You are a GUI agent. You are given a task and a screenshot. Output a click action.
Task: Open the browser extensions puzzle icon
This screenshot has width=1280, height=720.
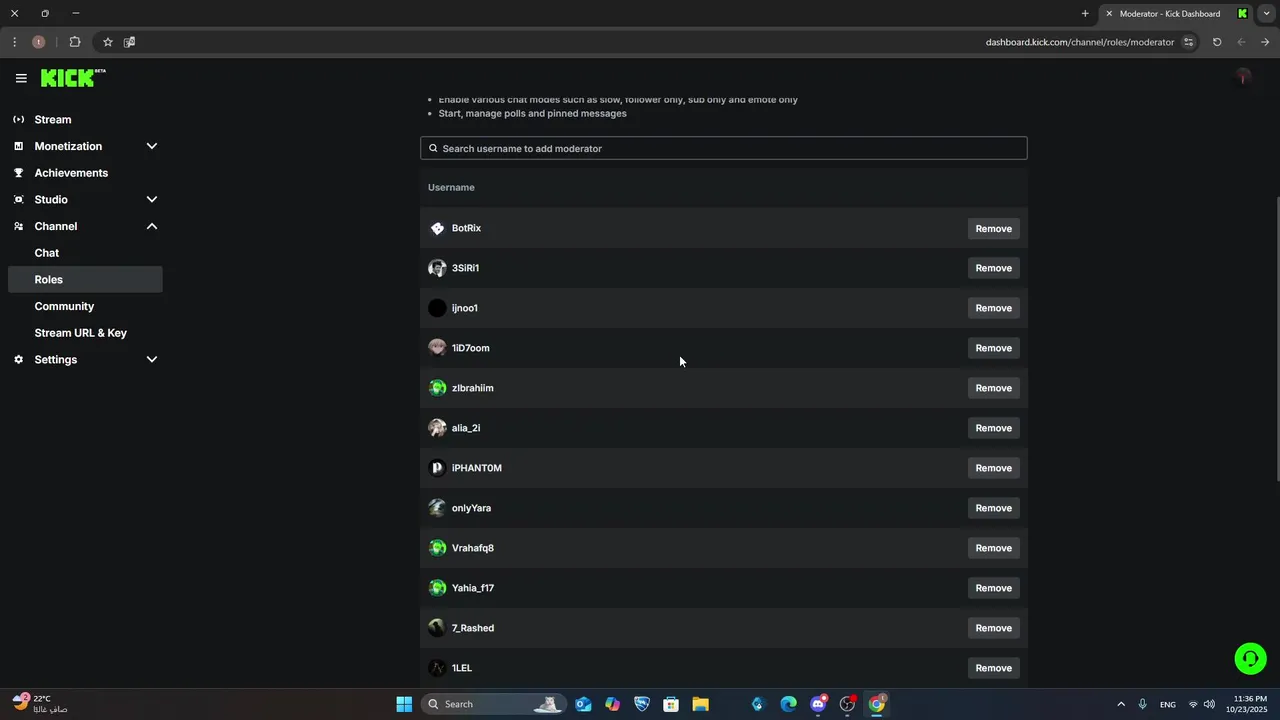[75, 42]
